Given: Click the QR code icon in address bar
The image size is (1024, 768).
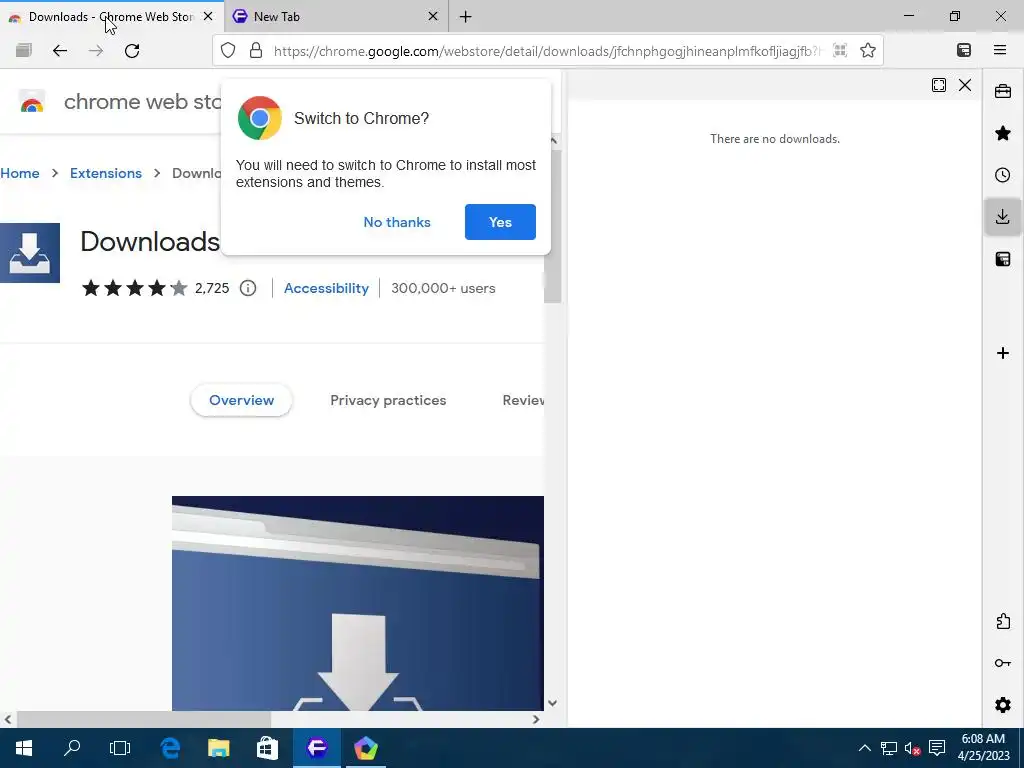Looking at the screenshot, I should pos(840,50).
